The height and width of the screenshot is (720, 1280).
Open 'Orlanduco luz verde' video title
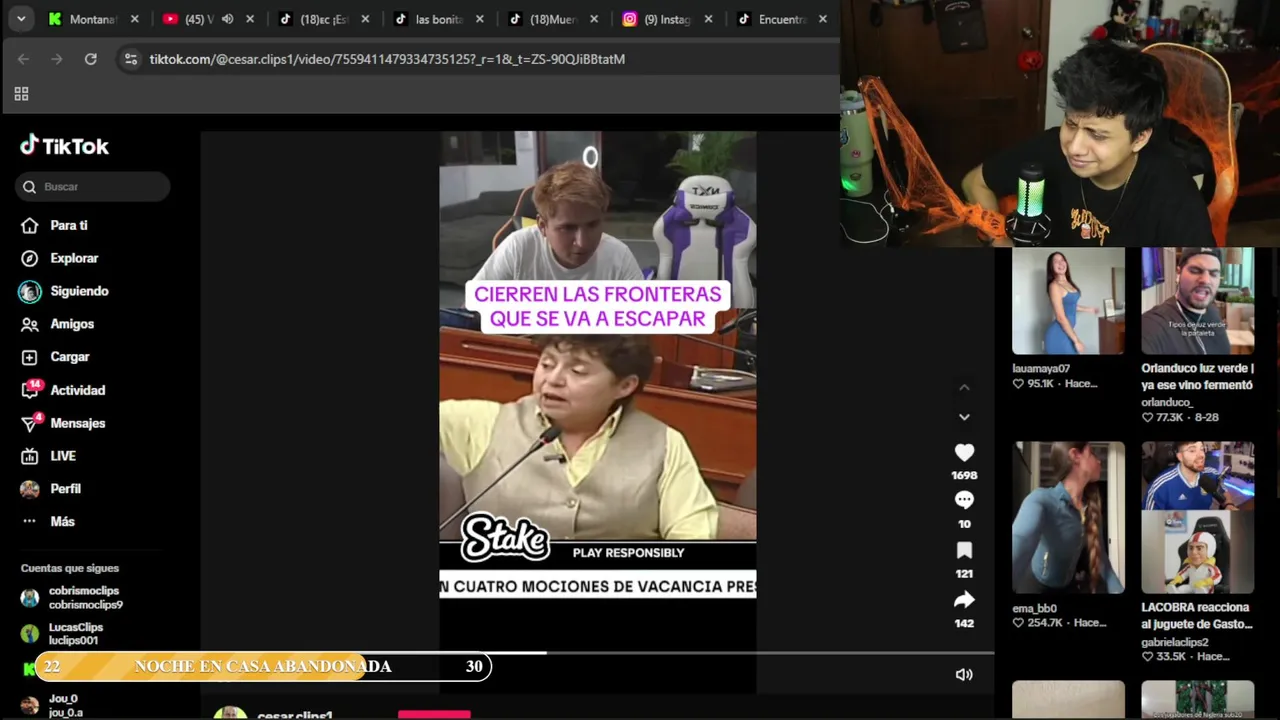(1197, 376)
